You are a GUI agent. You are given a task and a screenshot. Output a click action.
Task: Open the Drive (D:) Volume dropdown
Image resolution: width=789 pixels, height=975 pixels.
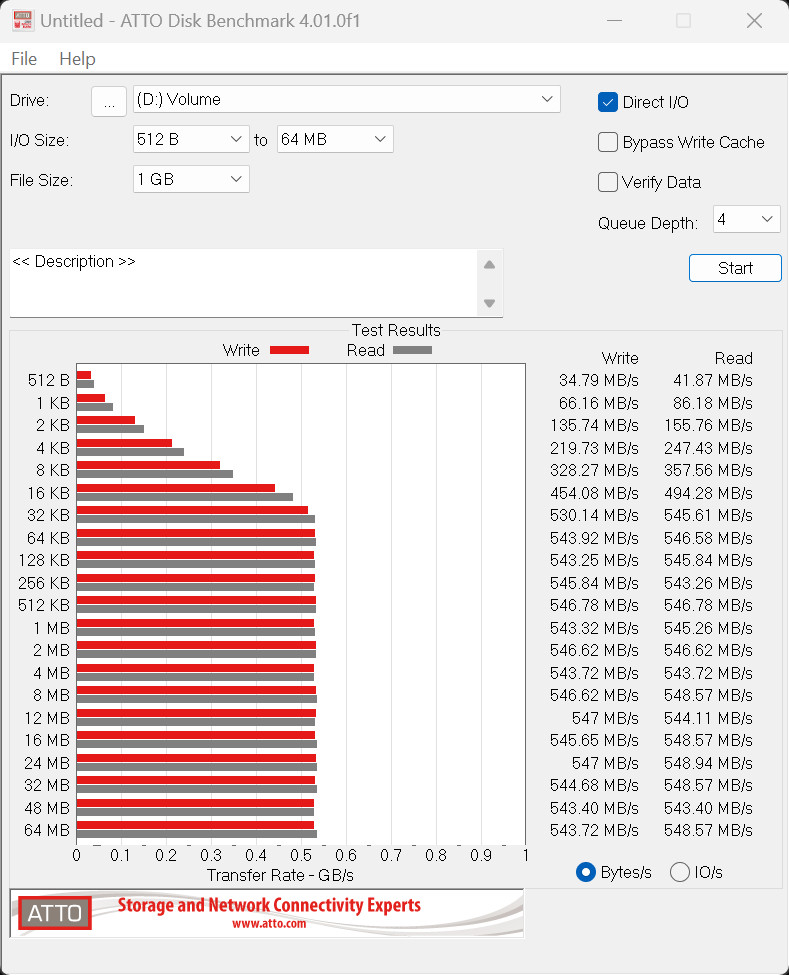pyautogui.click(x=346, y=99)
